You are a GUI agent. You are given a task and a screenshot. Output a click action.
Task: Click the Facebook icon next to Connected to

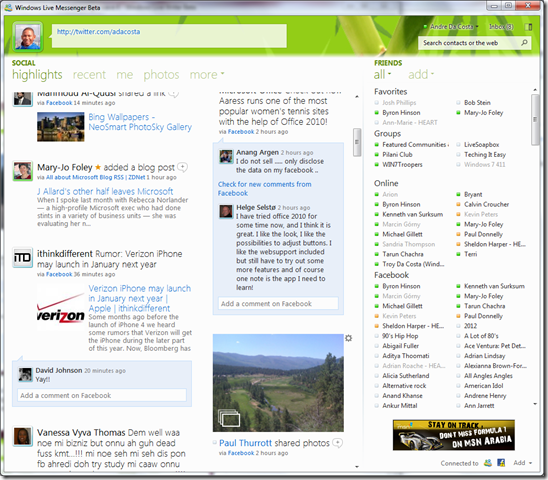tap(501, 463)
